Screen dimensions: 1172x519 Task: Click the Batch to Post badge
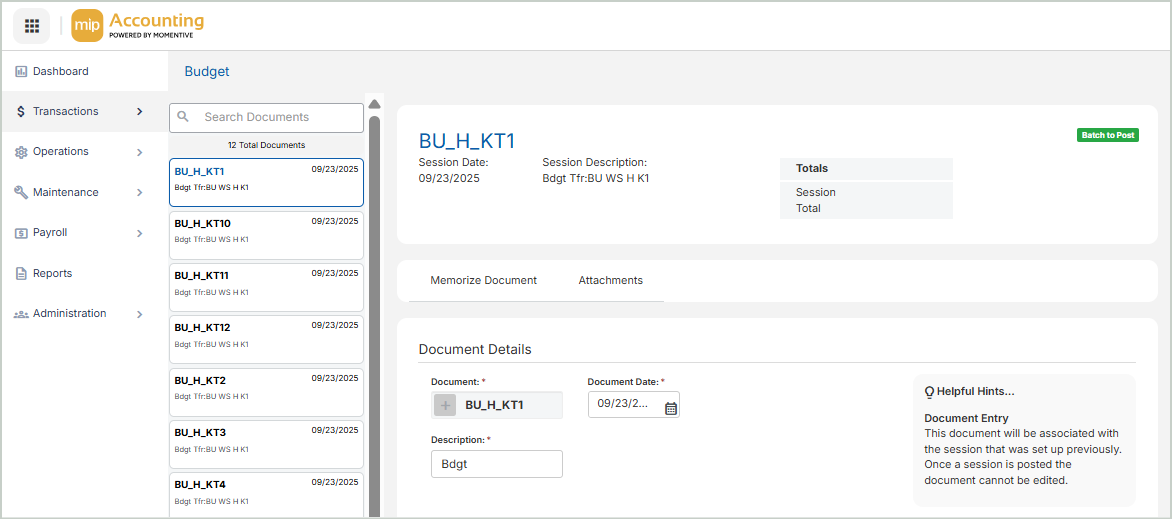pos(1107,135)
